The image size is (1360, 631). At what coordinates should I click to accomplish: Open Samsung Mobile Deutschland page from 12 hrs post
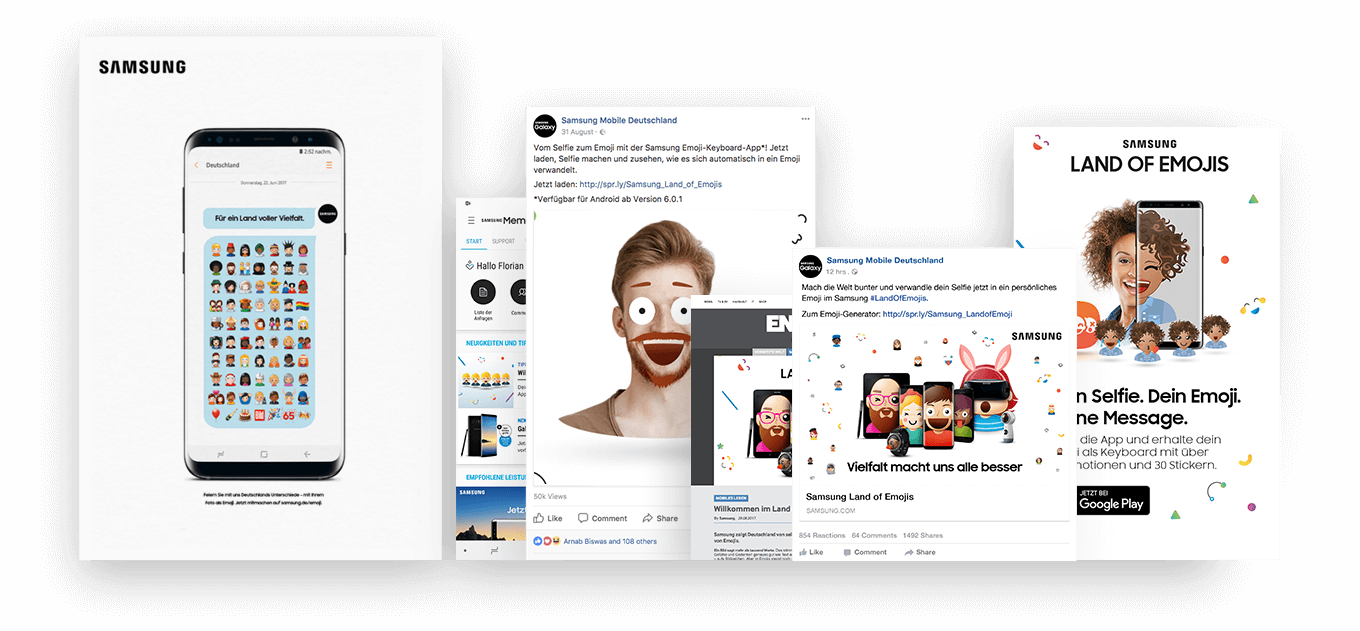pos(885,260)
